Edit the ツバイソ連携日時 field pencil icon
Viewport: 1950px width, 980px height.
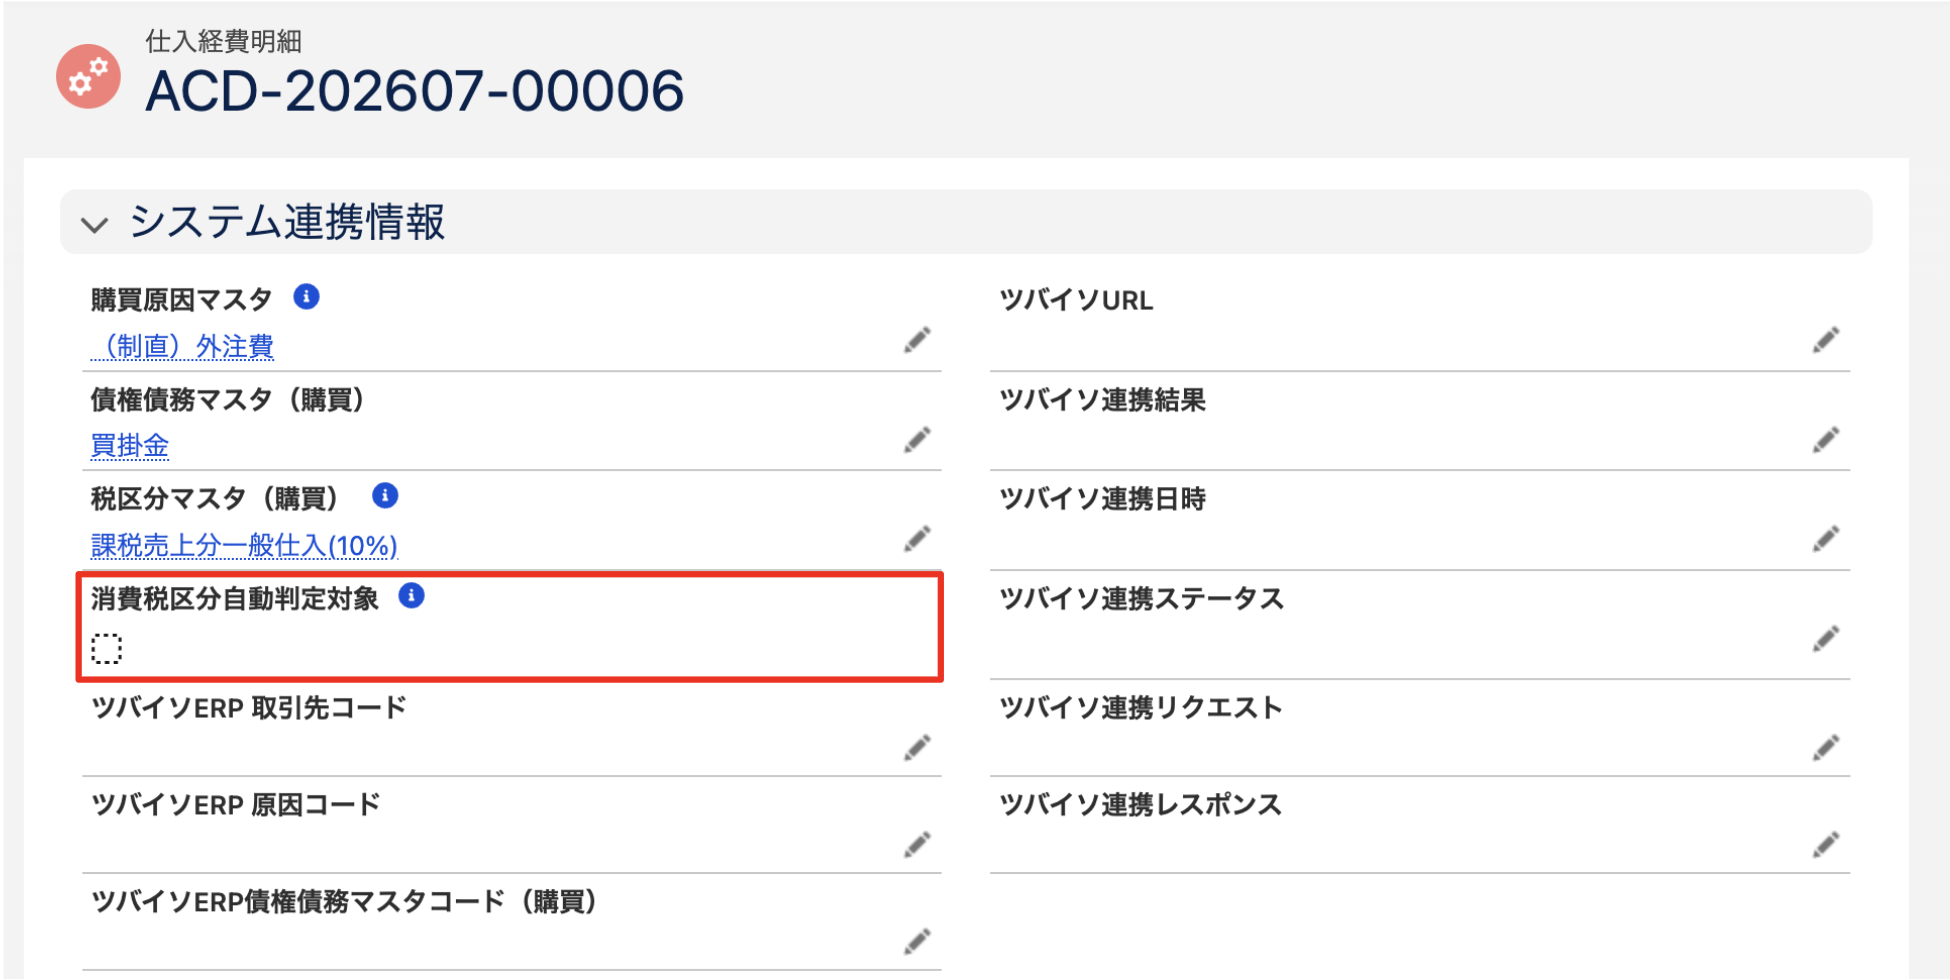1826,539
